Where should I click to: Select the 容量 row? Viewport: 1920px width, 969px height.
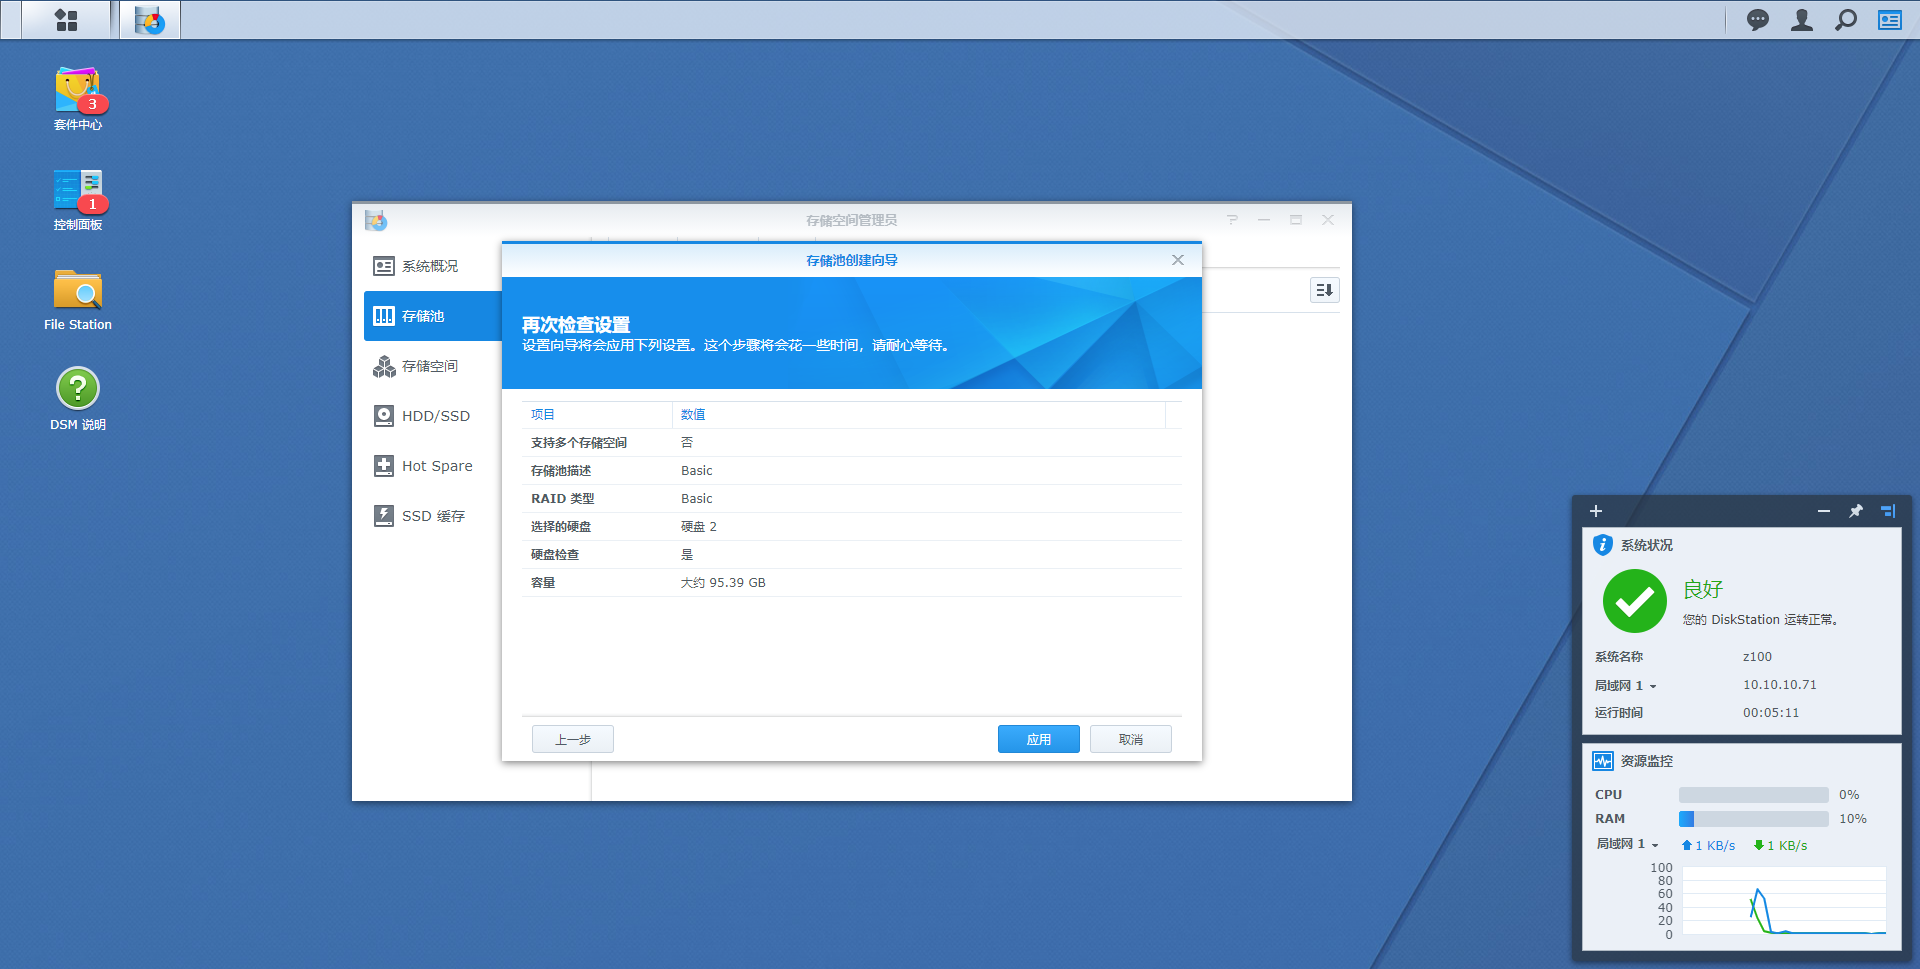[851, 583]
